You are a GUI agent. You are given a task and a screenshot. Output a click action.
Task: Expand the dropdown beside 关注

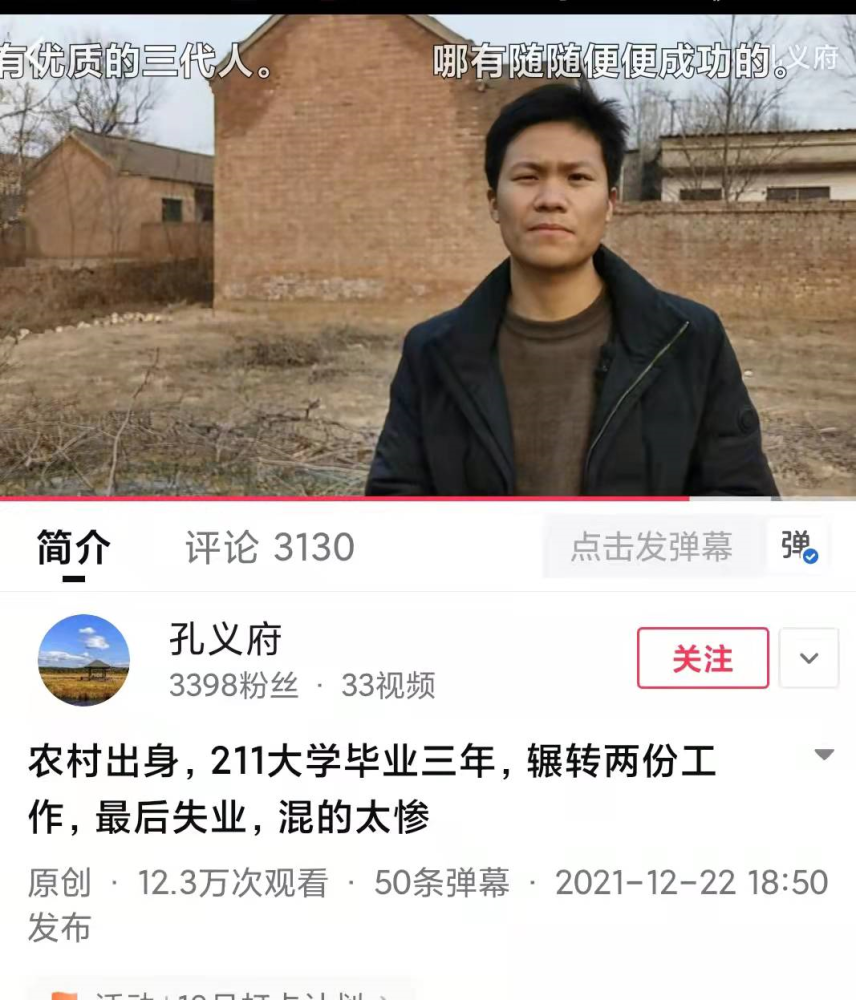click(x=809, y=658)
